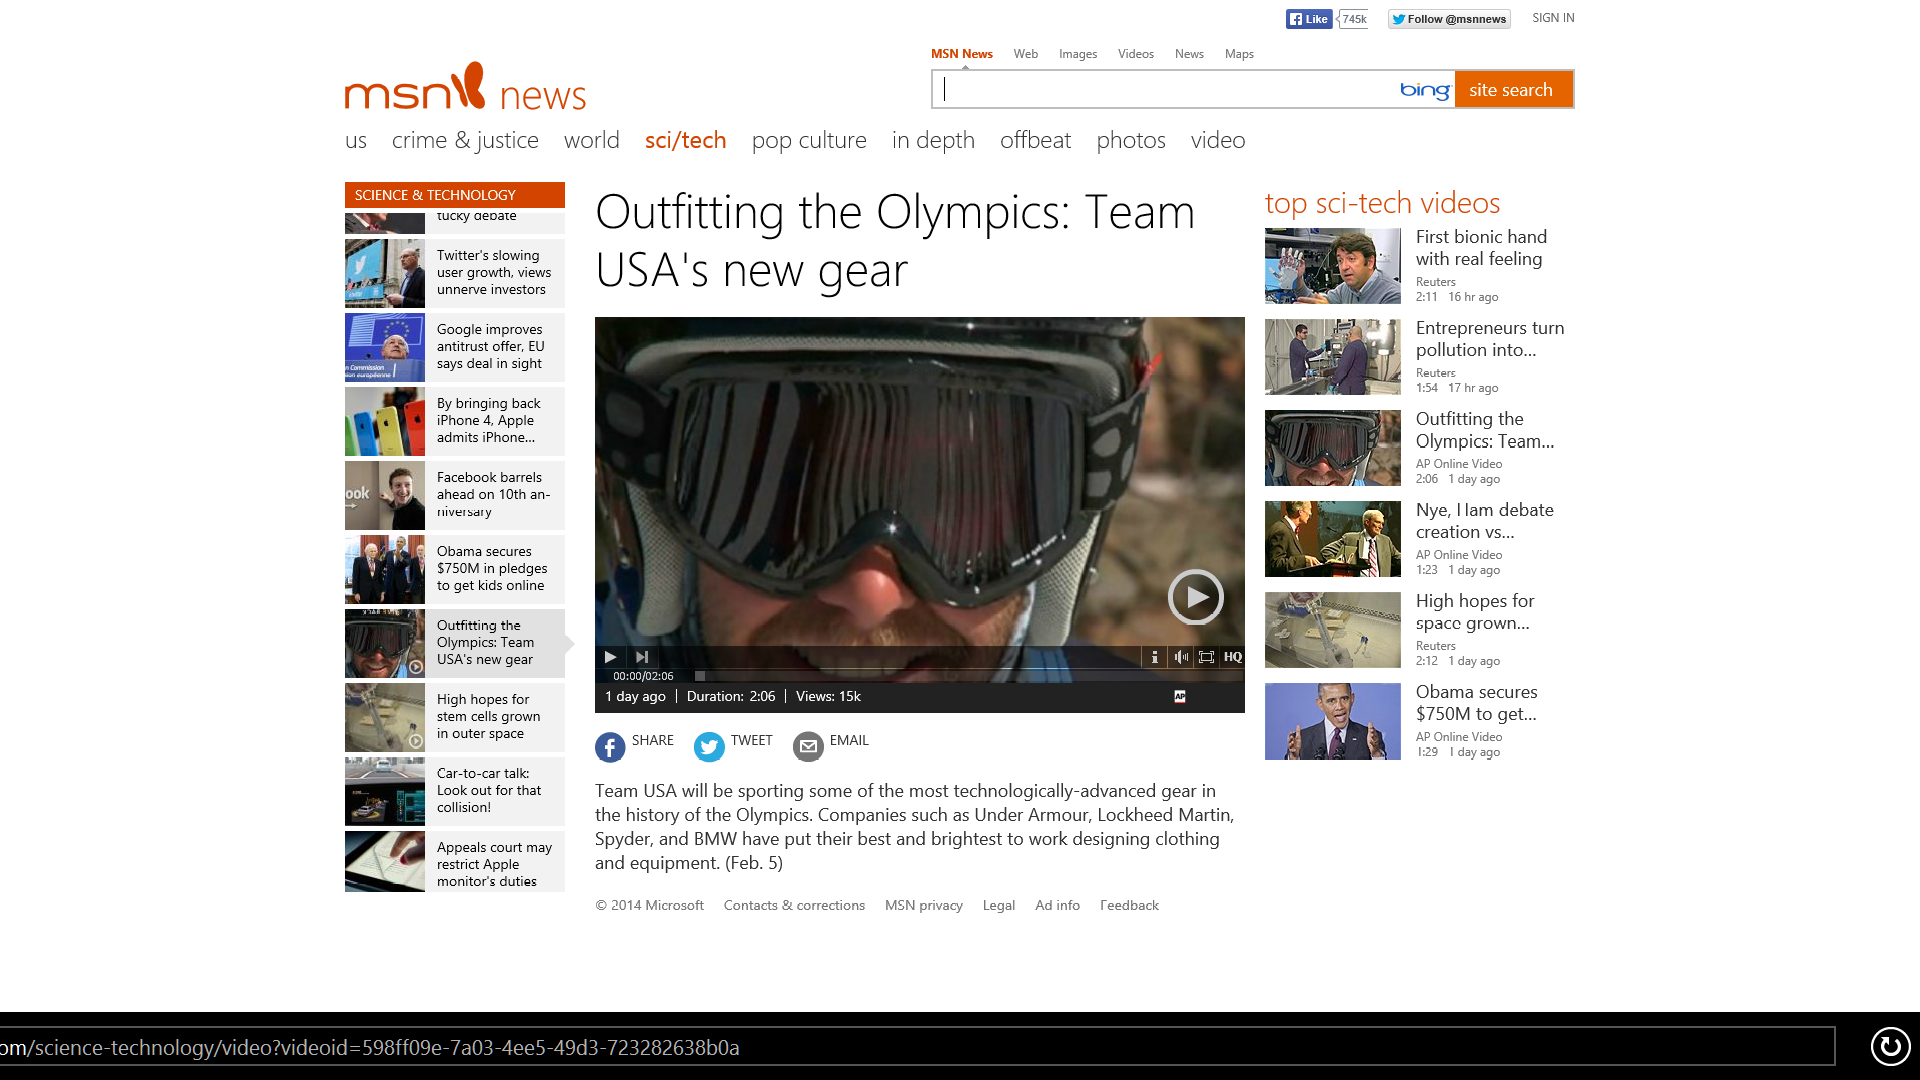This screenshot has width=1920, height=1080.
Task: Mute the video volume icon
Action: tap(1181, 657)
